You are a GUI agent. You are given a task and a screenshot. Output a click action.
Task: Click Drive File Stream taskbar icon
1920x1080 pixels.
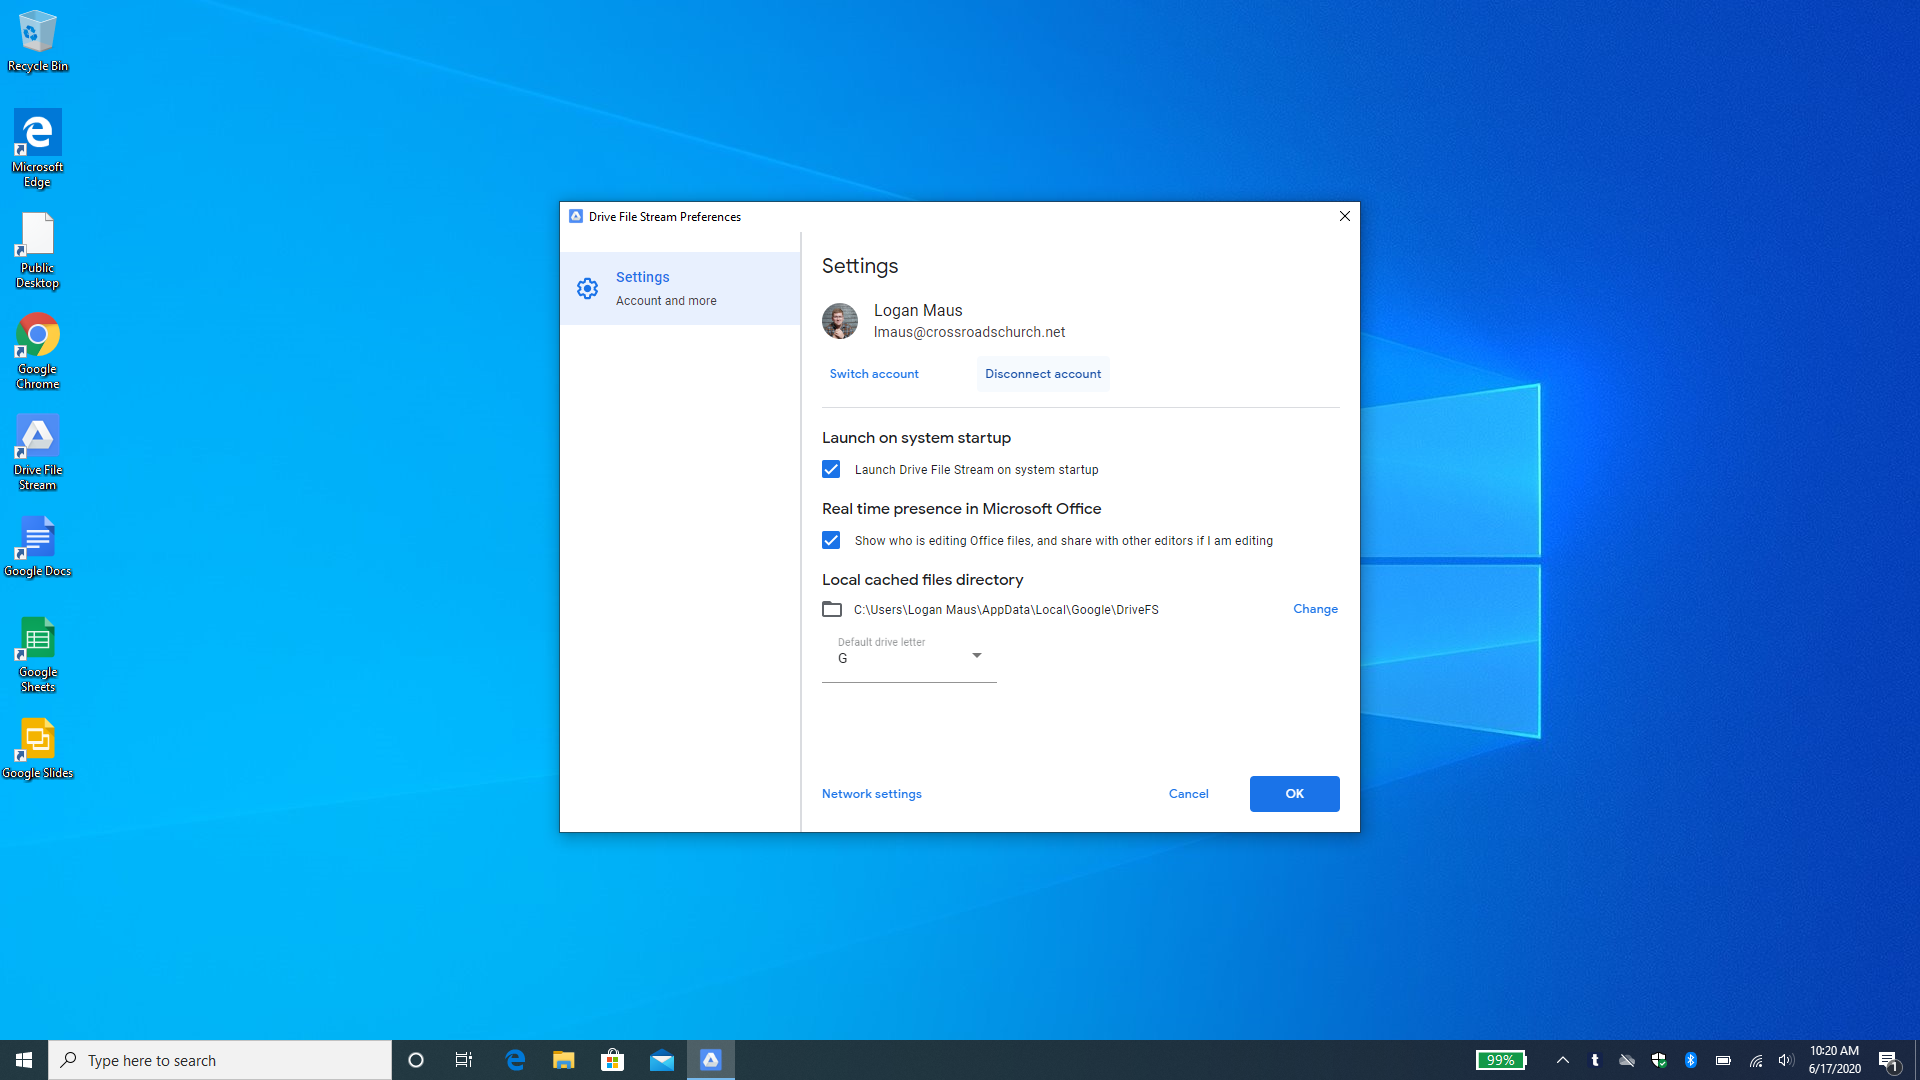(711, 1060)
